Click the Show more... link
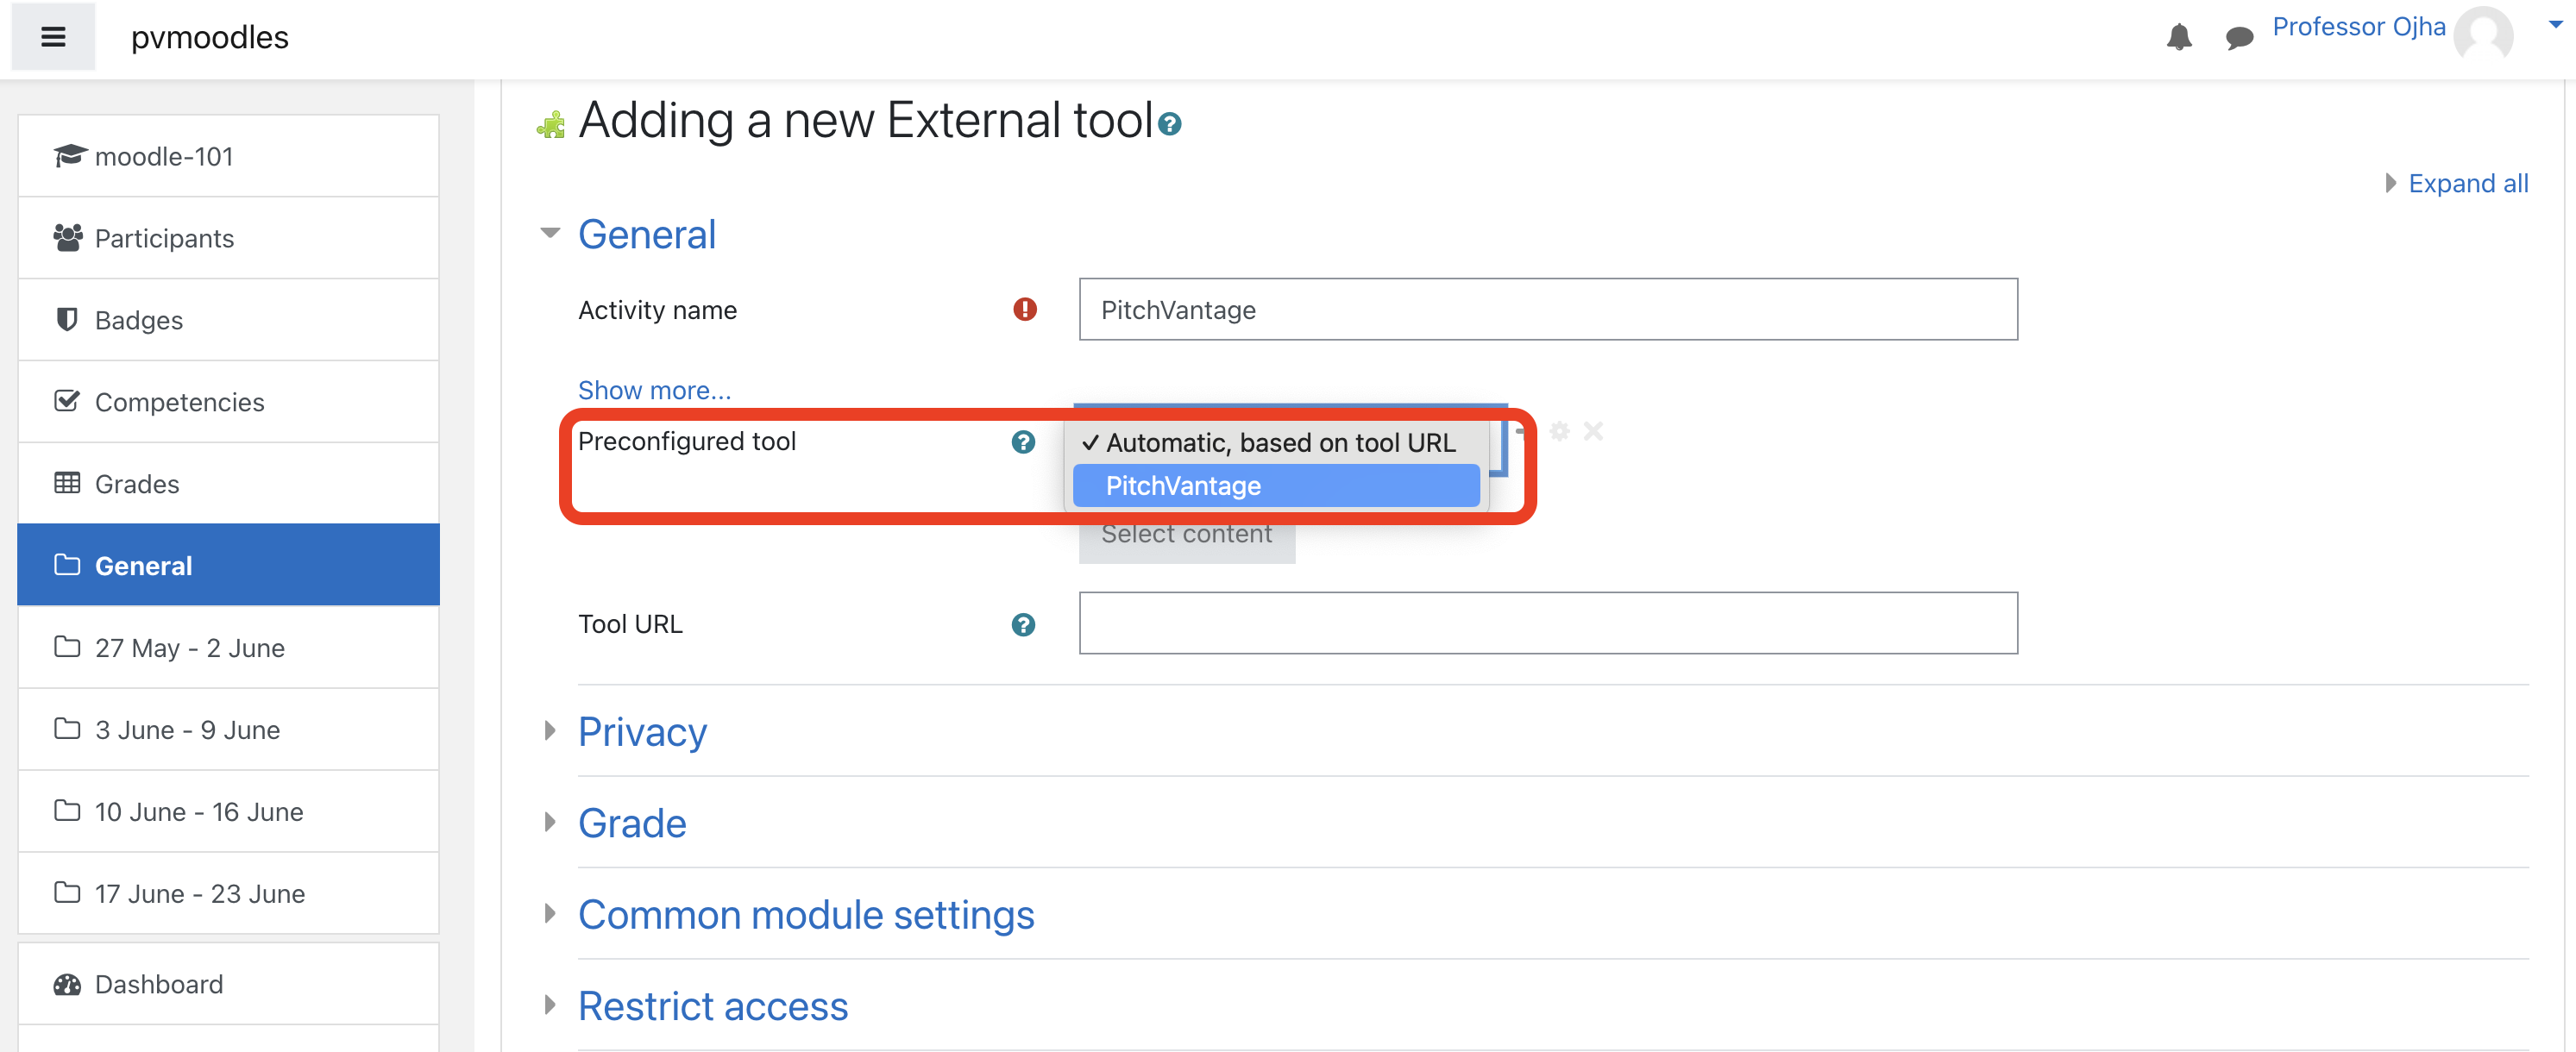This screenshot has width=2576, height=1052. coord(654,390)
